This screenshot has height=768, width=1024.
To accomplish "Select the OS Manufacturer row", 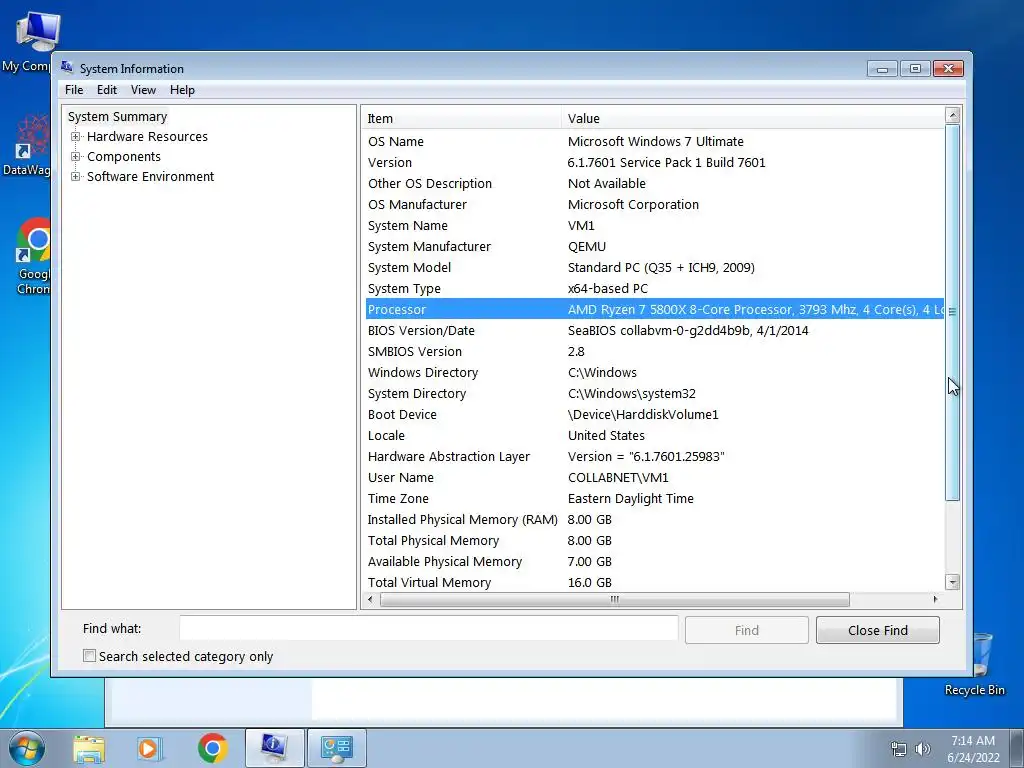I will pos(654,204).
